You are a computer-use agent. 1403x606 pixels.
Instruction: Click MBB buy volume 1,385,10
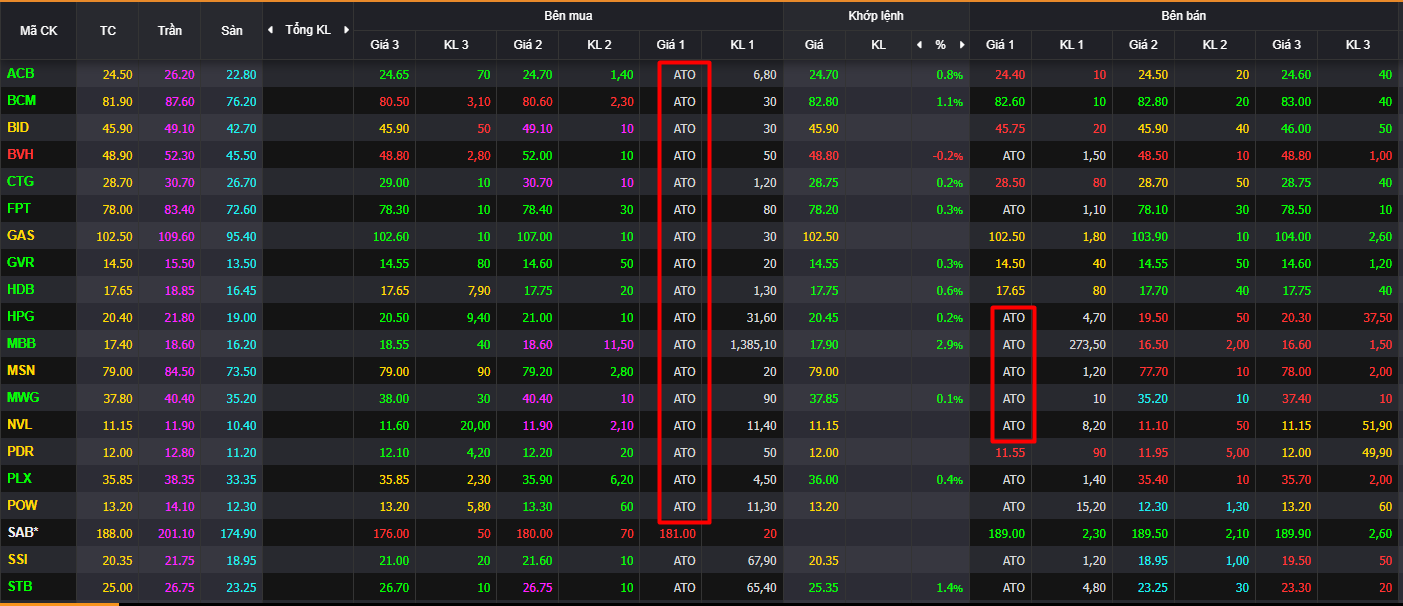click(754, 344)
